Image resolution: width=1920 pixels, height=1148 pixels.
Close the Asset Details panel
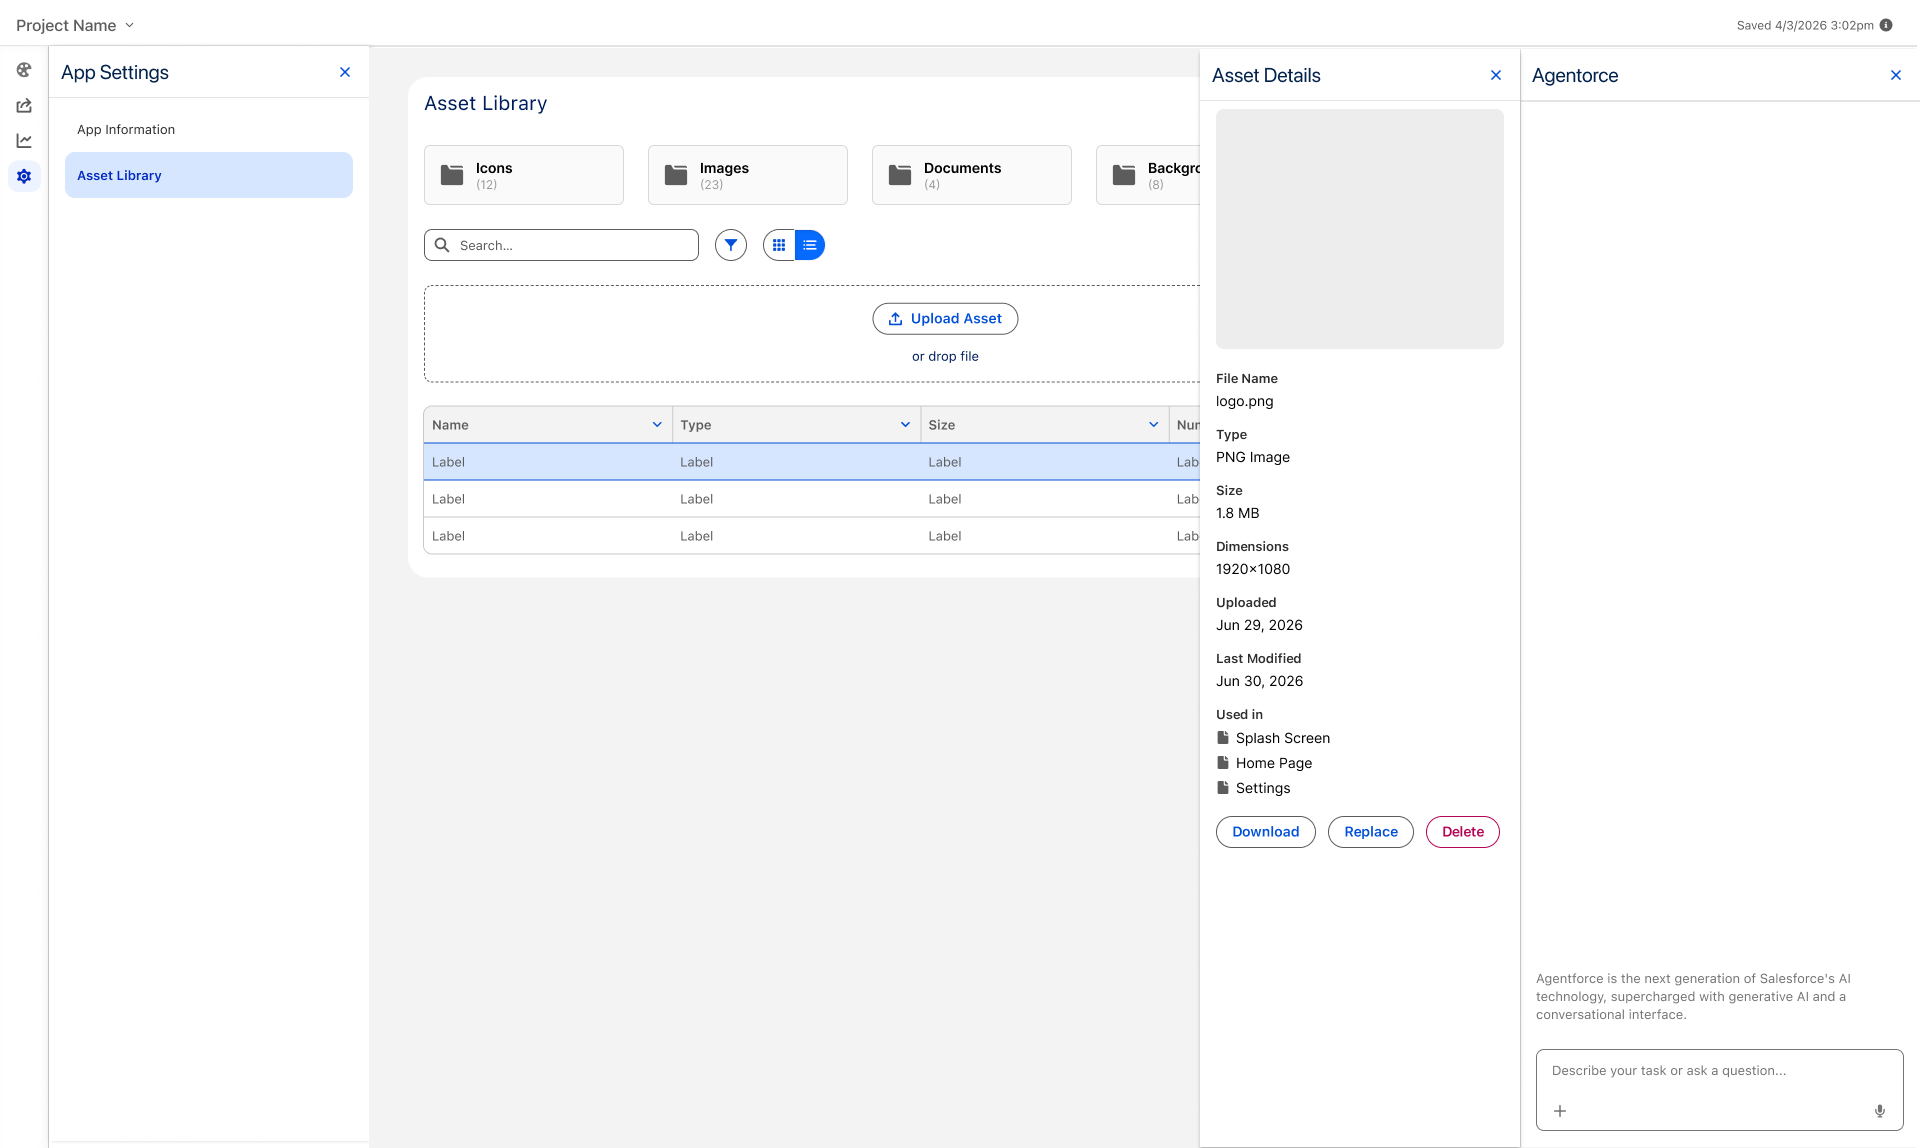tap(1496, 75)
